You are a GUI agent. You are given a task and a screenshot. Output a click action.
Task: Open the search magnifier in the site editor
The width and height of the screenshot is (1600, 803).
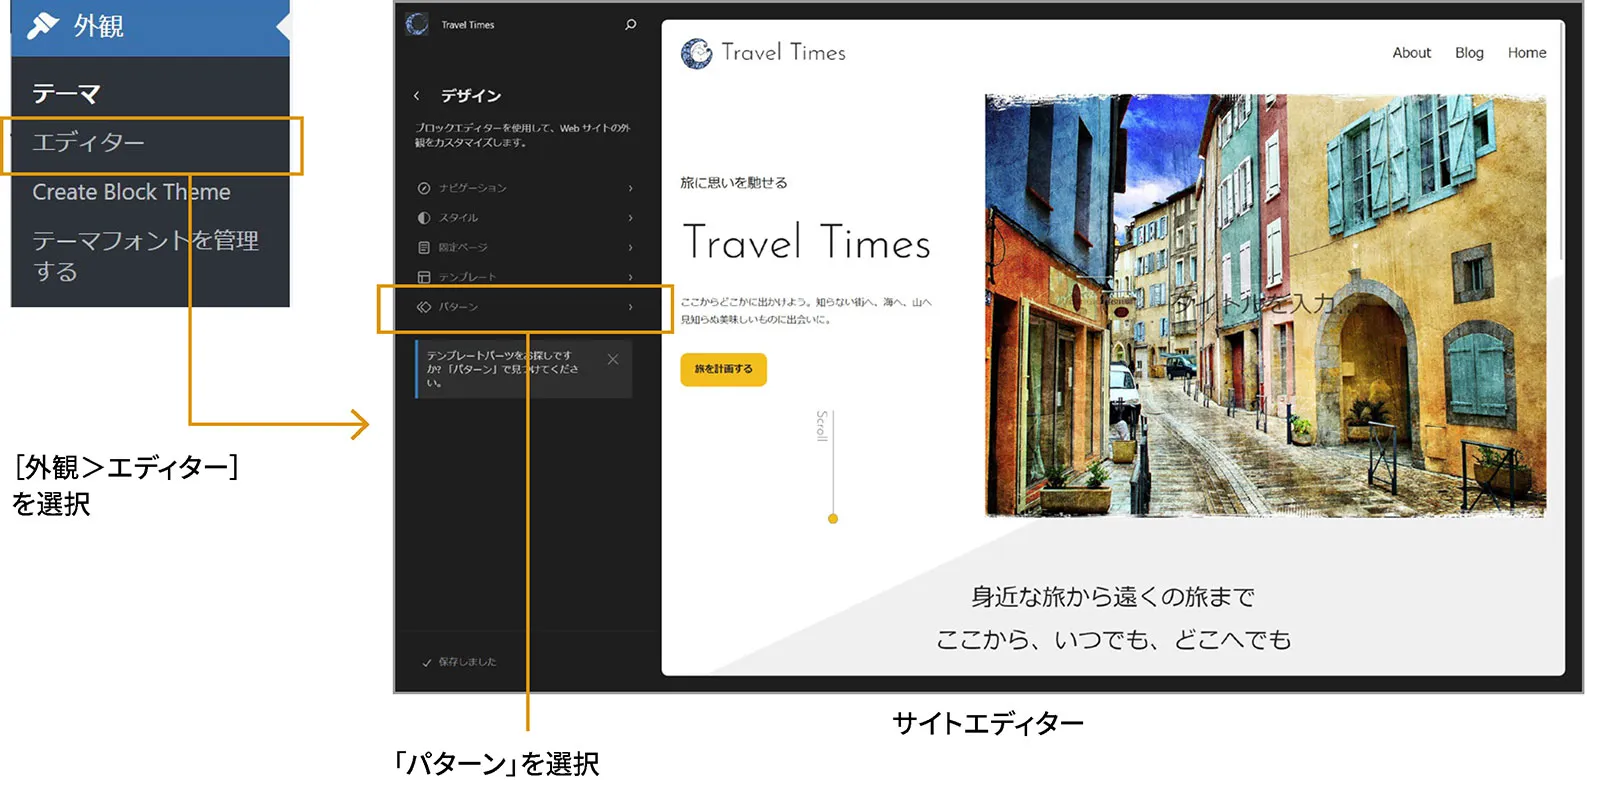pos(630,25)
